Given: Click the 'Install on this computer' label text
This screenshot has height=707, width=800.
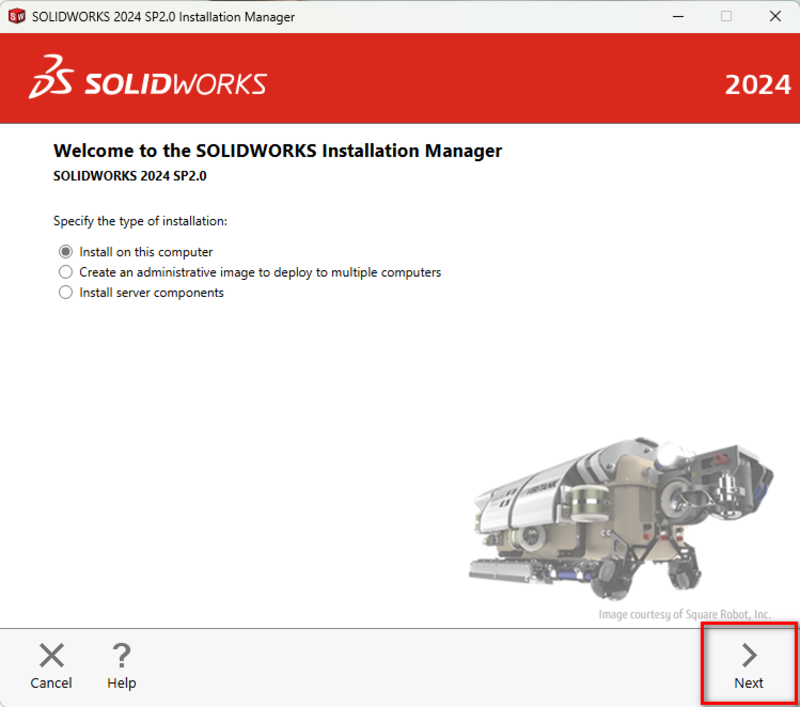Looking at the screenshot, I should pyautogui.click(x=146, y=252).
